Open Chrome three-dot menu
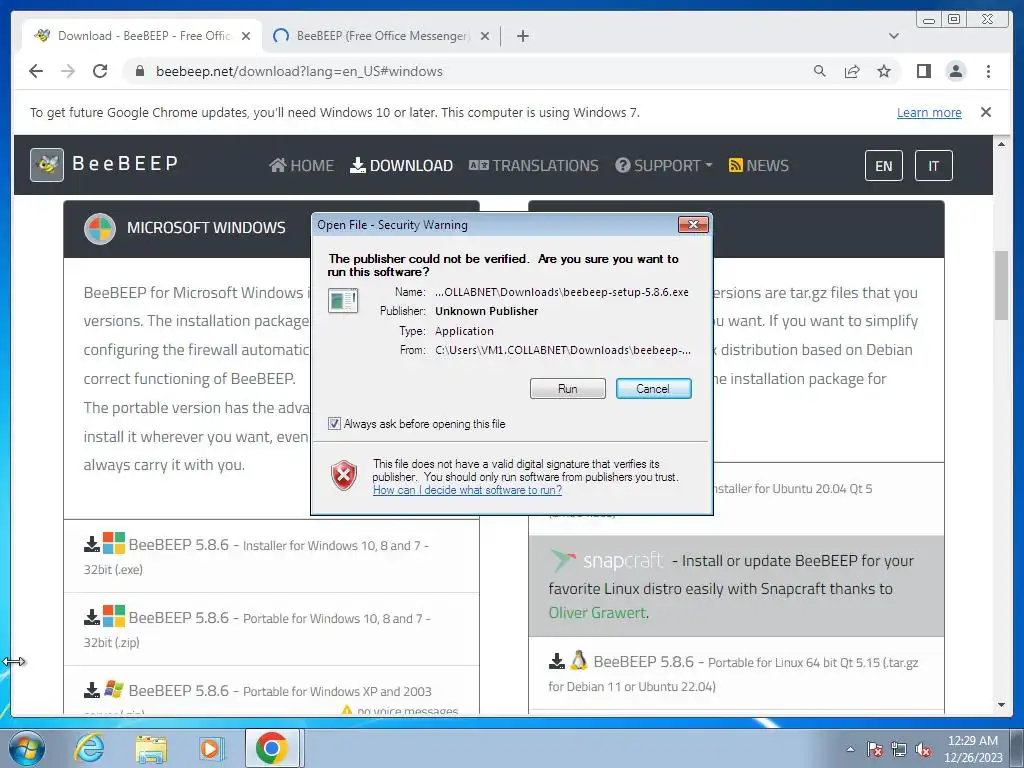Screen dimensions: 1024x768 pos(988,71)
